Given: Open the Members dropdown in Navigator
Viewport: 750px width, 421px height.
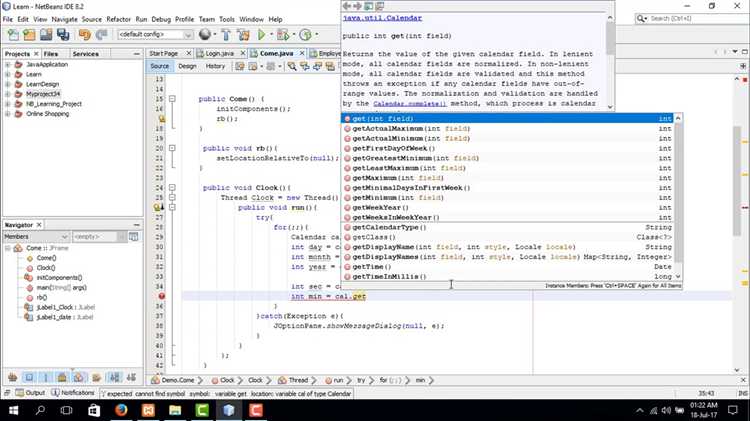Looking at the screenshot, I should (36, 236).
